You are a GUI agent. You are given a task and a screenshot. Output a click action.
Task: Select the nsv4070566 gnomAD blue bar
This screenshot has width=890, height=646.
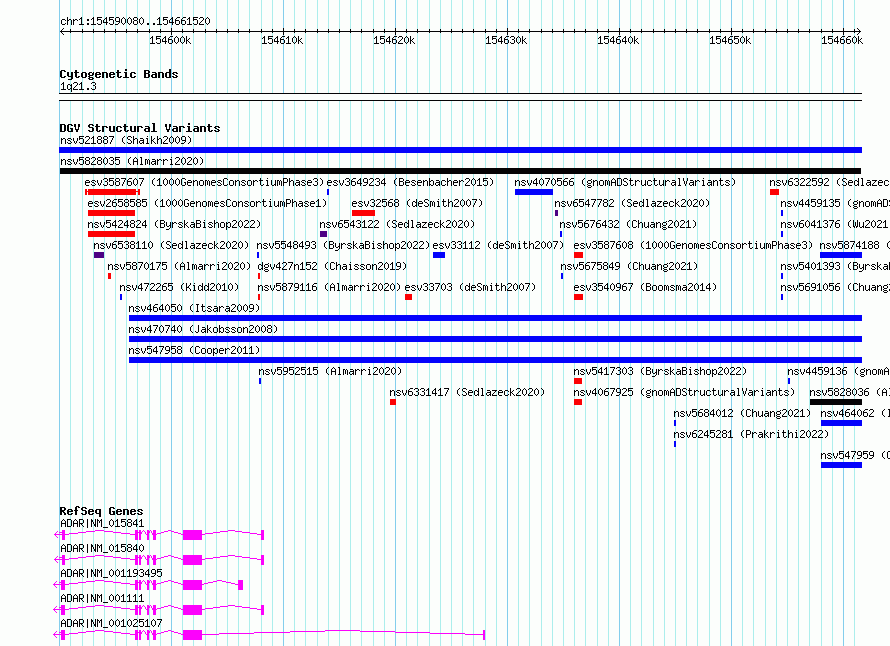(x=534, y=192)
